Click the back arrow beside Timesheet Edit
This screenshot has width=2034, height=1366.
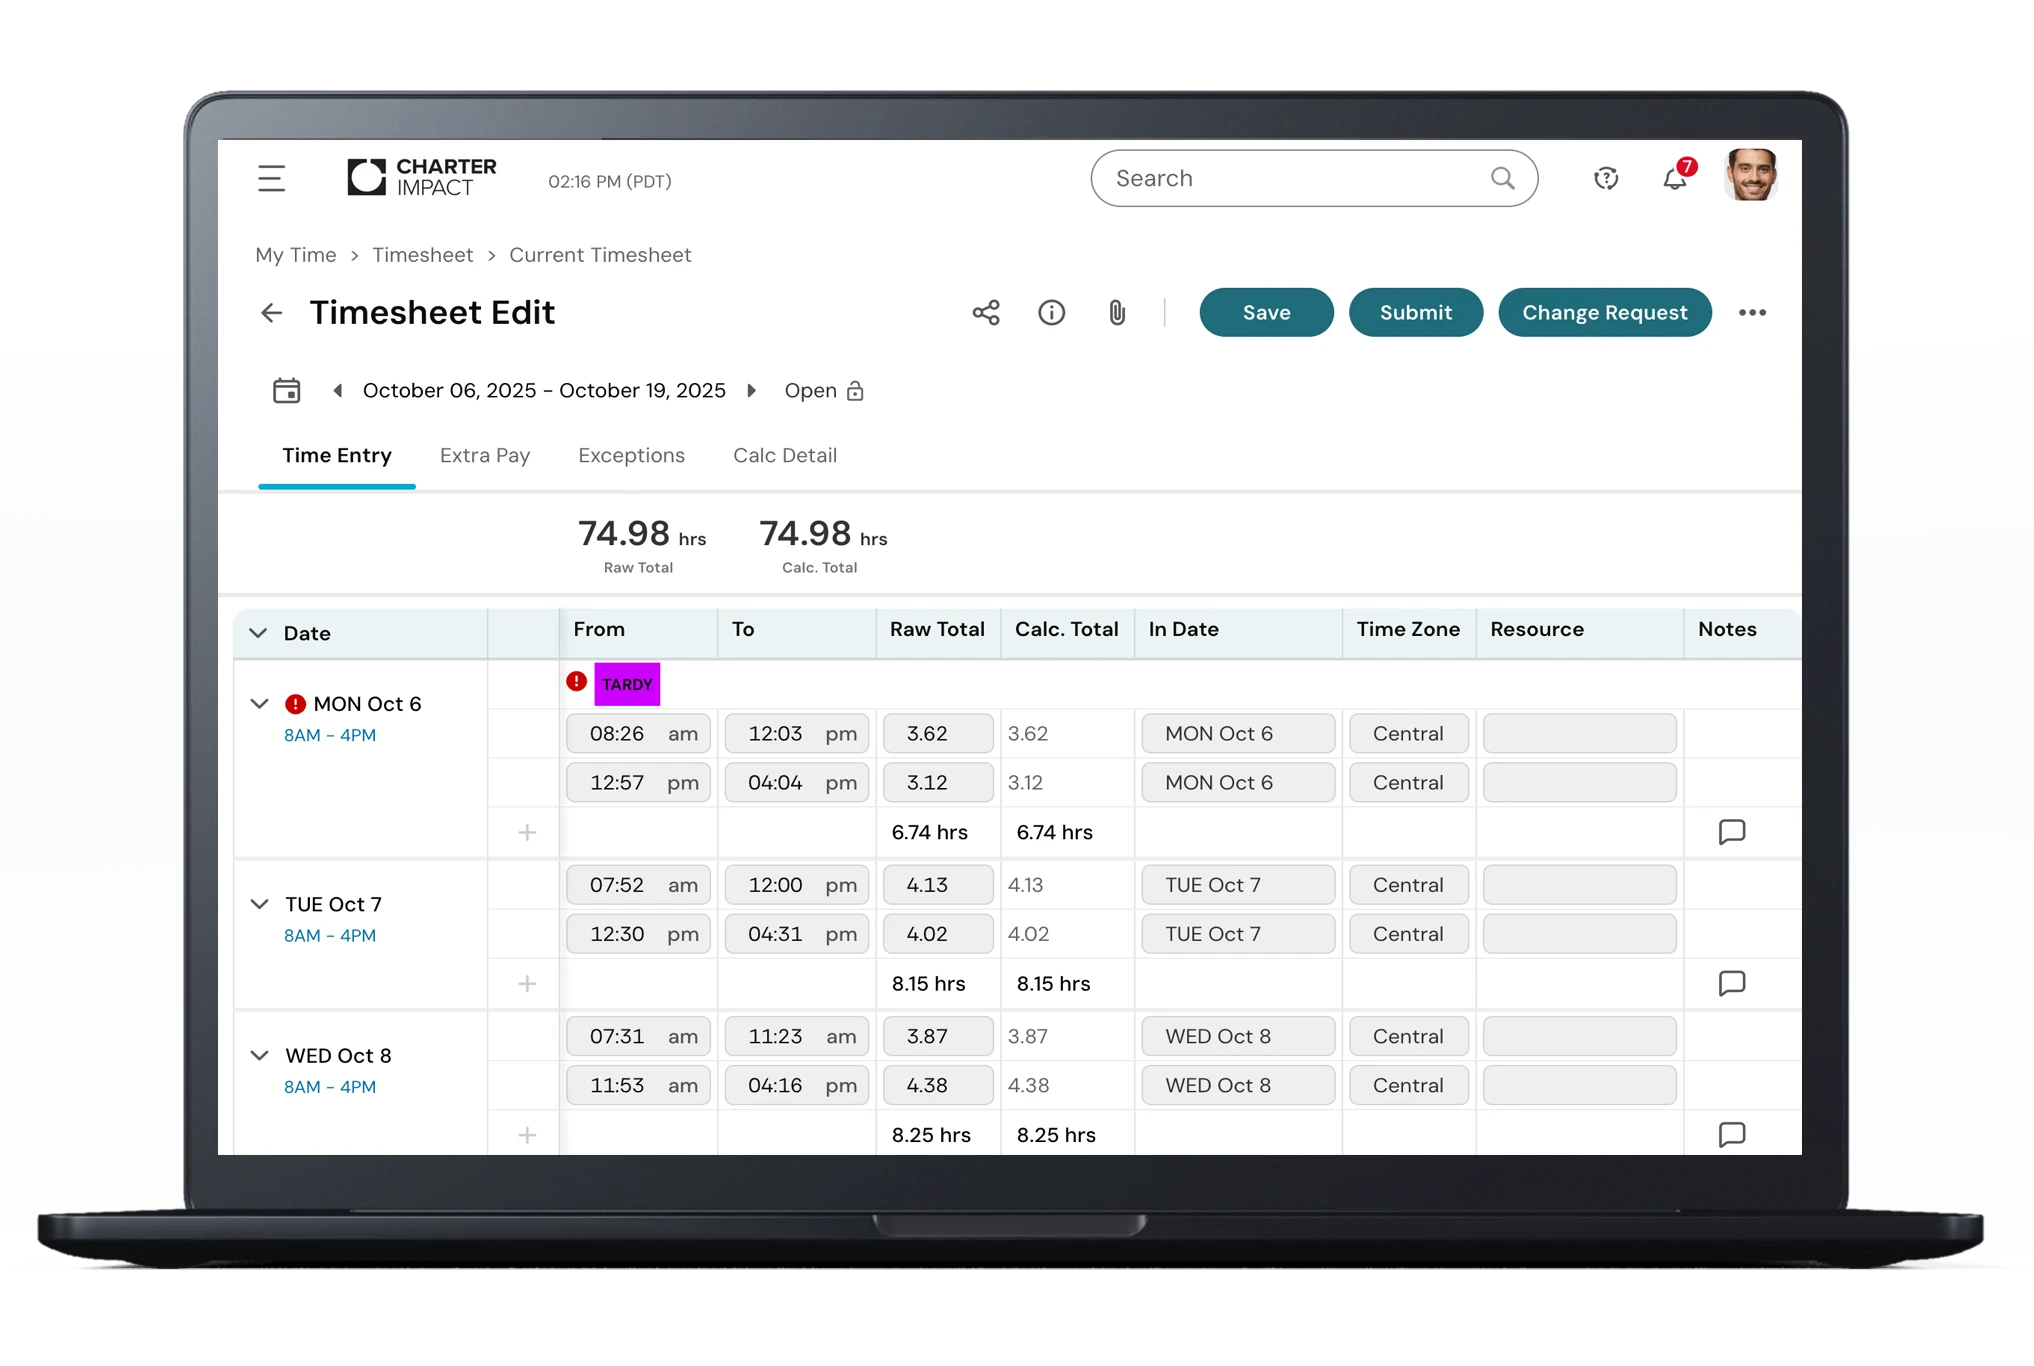coord(271,313)
